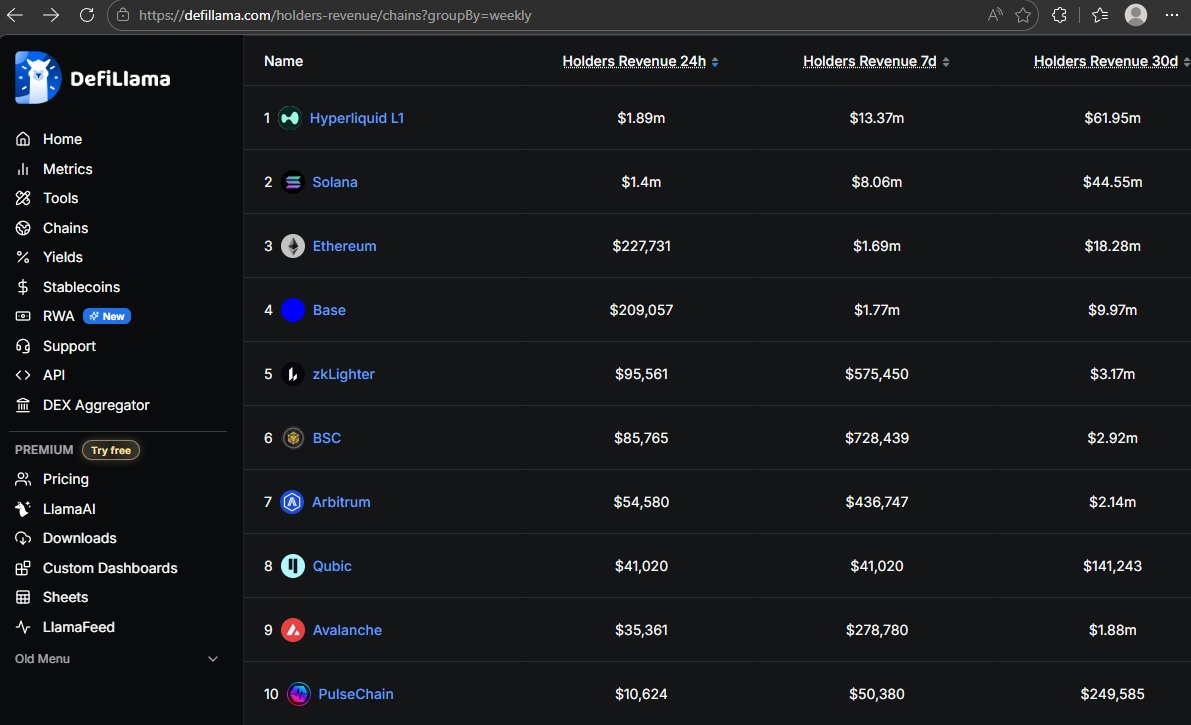1191x725 pixels.
Task: Click the BSC chain icon
Action: (292, 438)
